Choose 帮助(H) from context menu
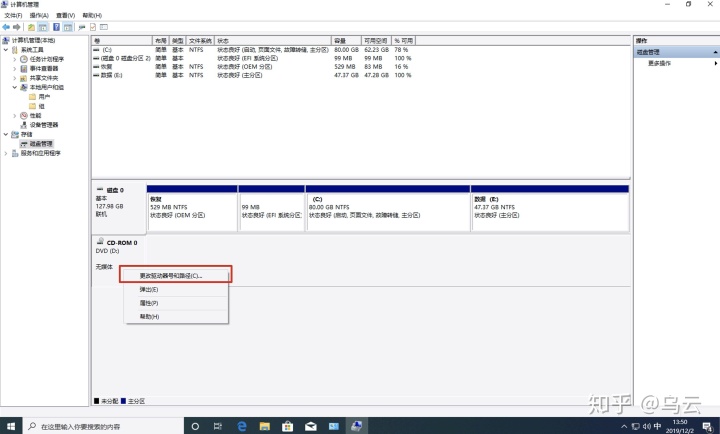 pyautogui.click(x=176, y=316)
